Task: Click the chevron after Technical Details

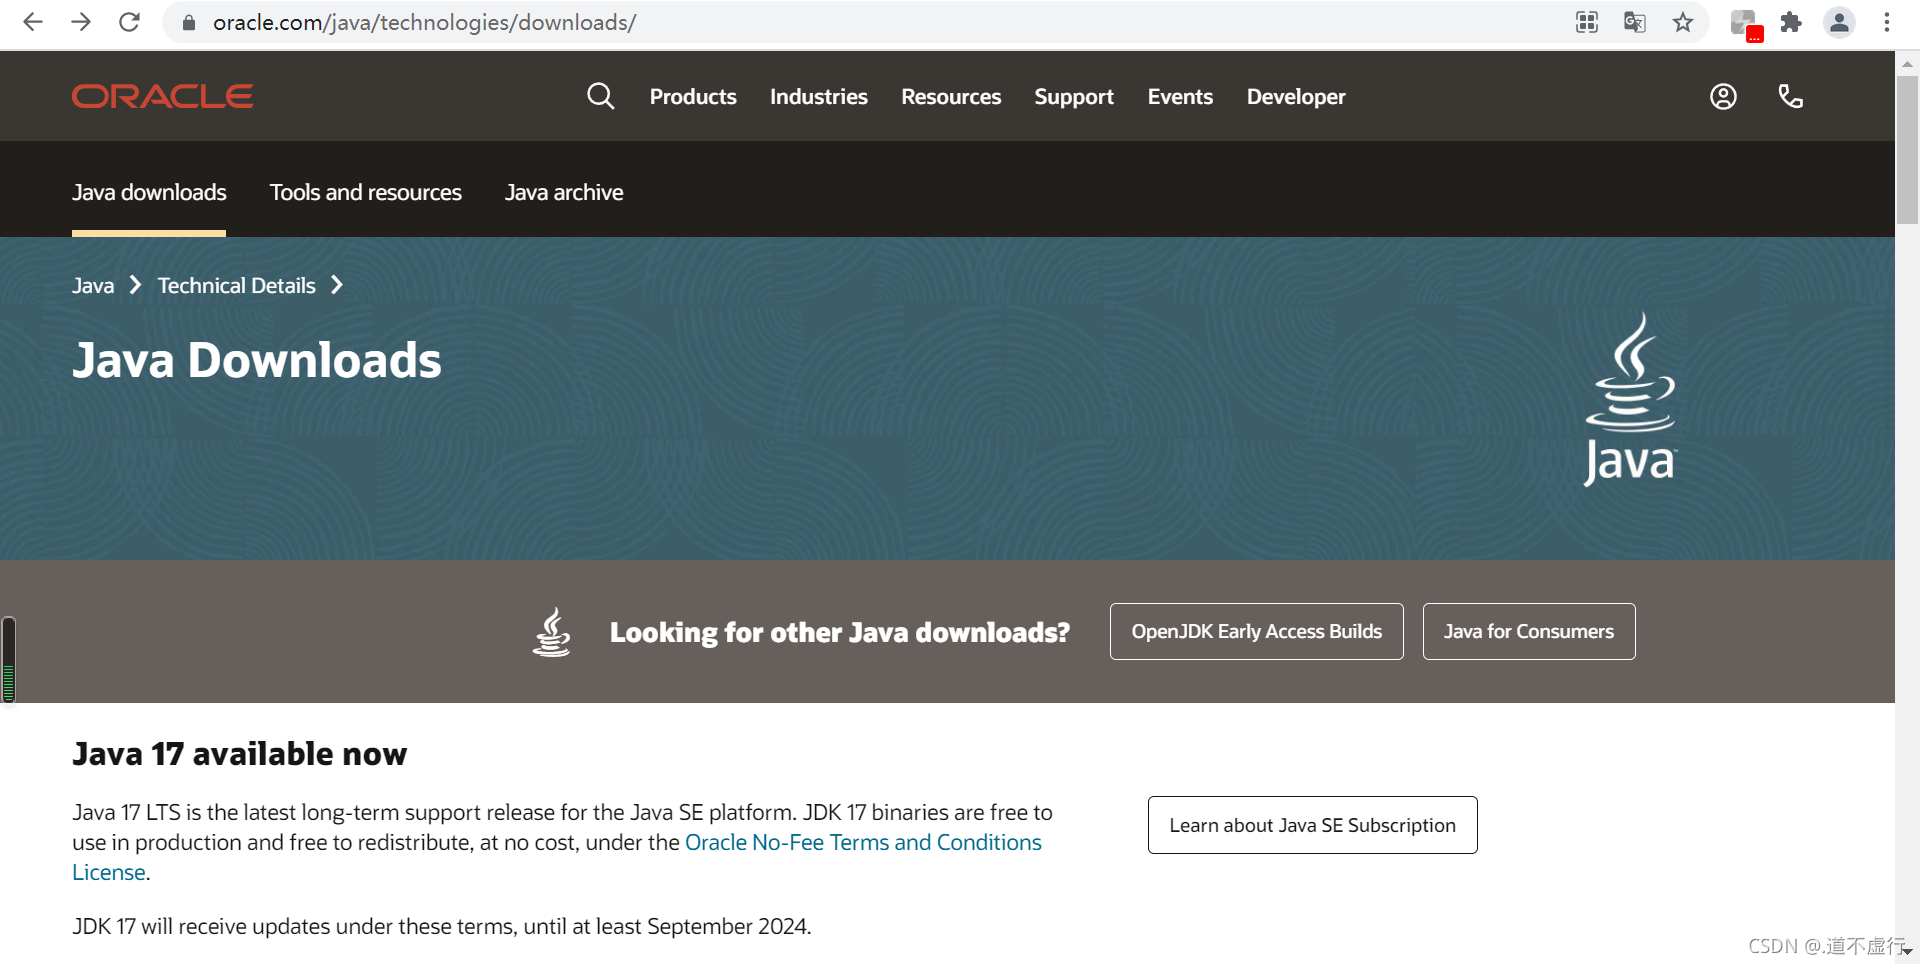Action: pyautogui.click(x=337, y=285)
